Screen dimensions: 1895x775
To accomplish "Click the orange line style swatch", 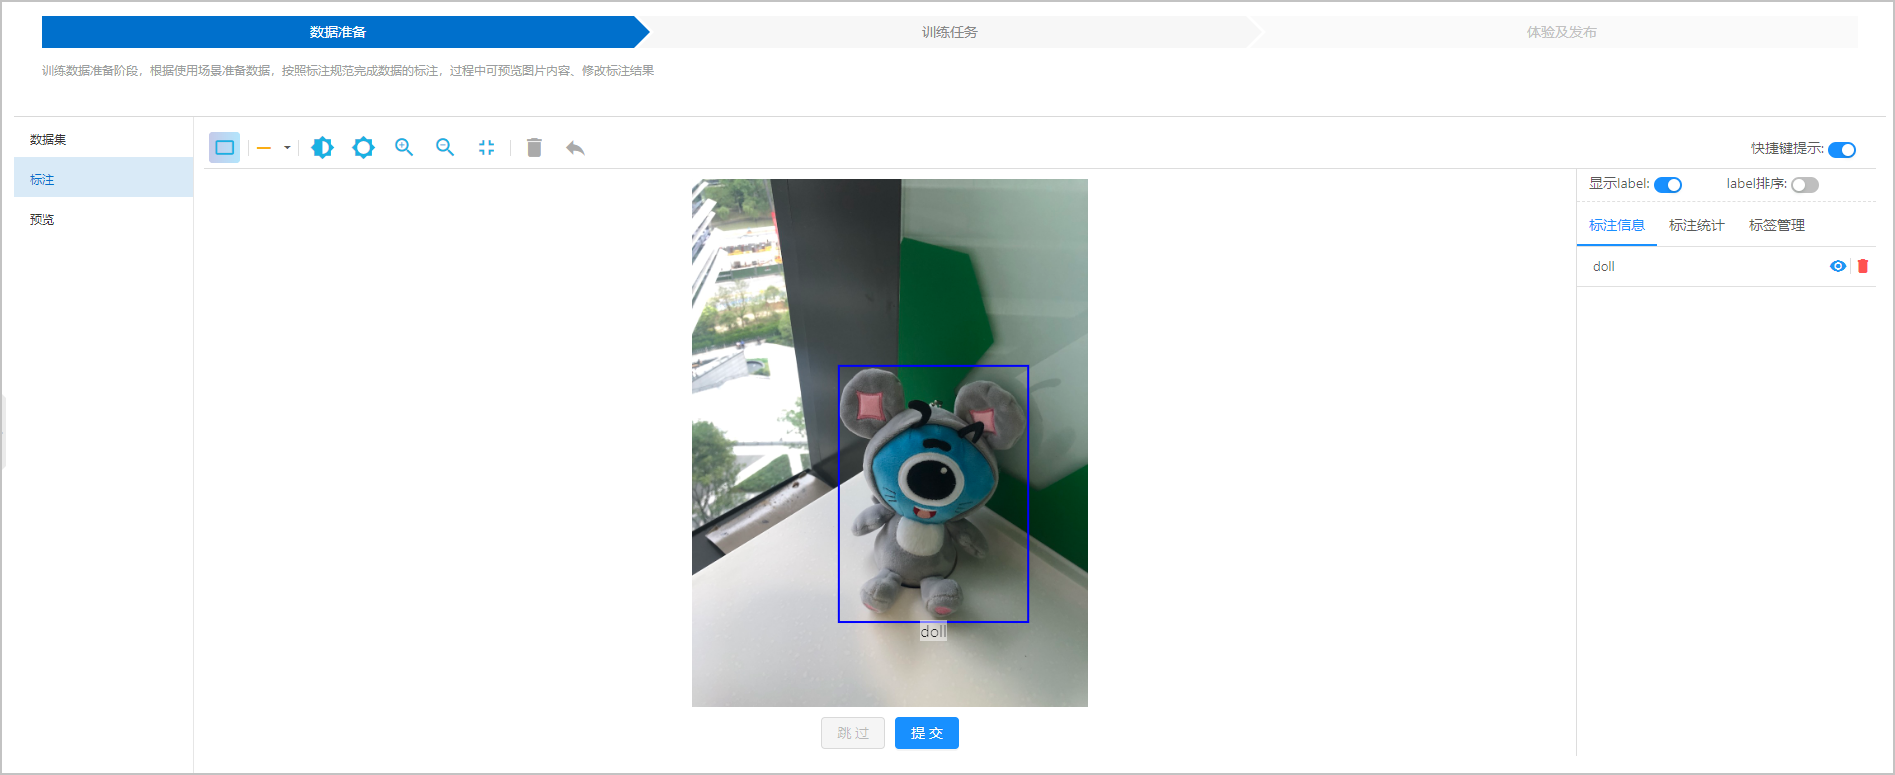I will point(264,148).
